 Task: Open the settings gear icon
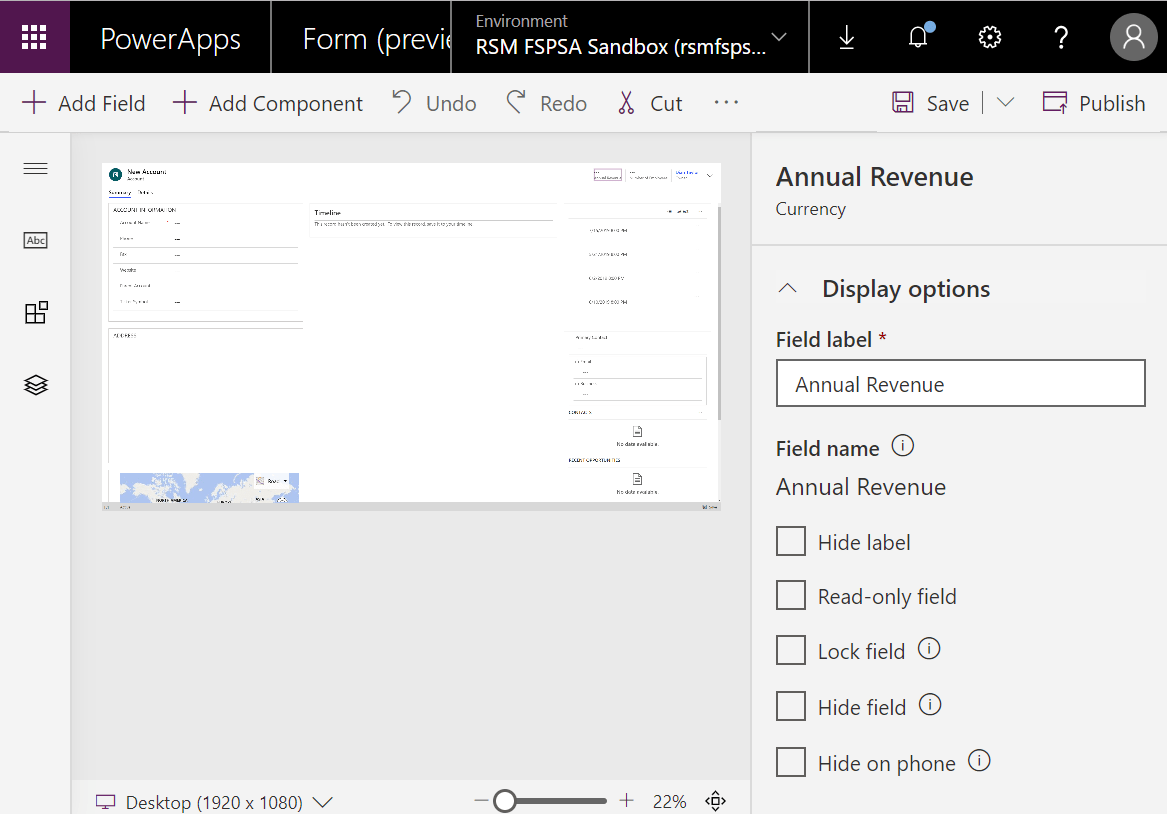tap(990, 37)
